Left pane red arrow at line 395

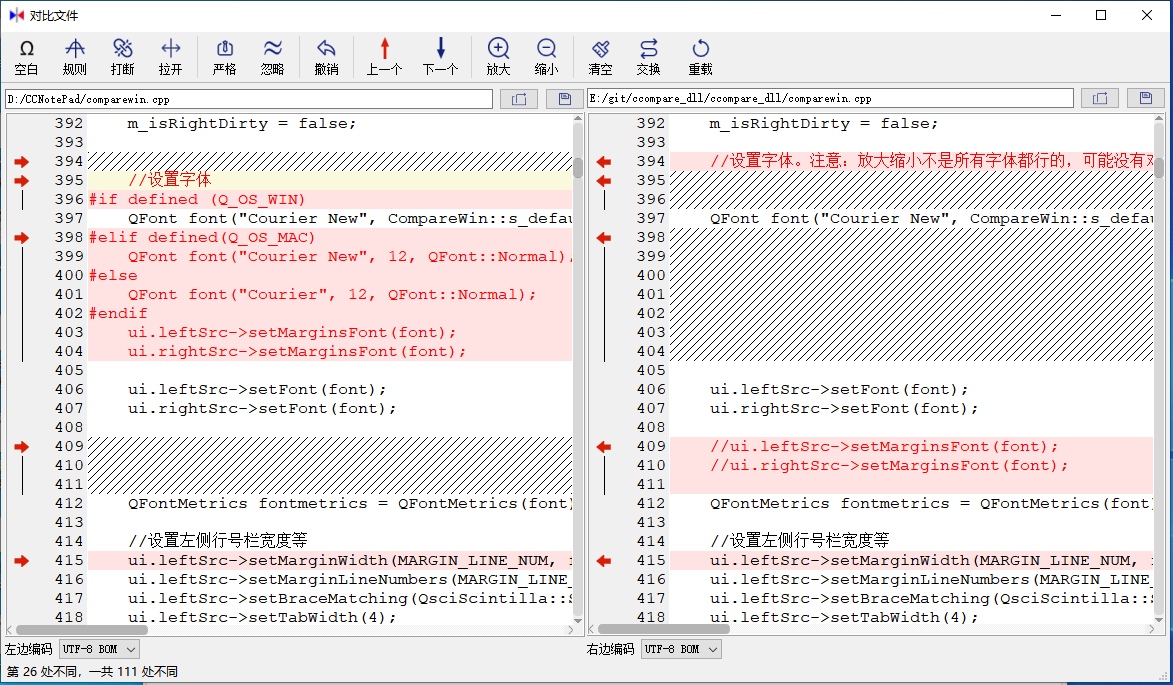pos(21,180)
